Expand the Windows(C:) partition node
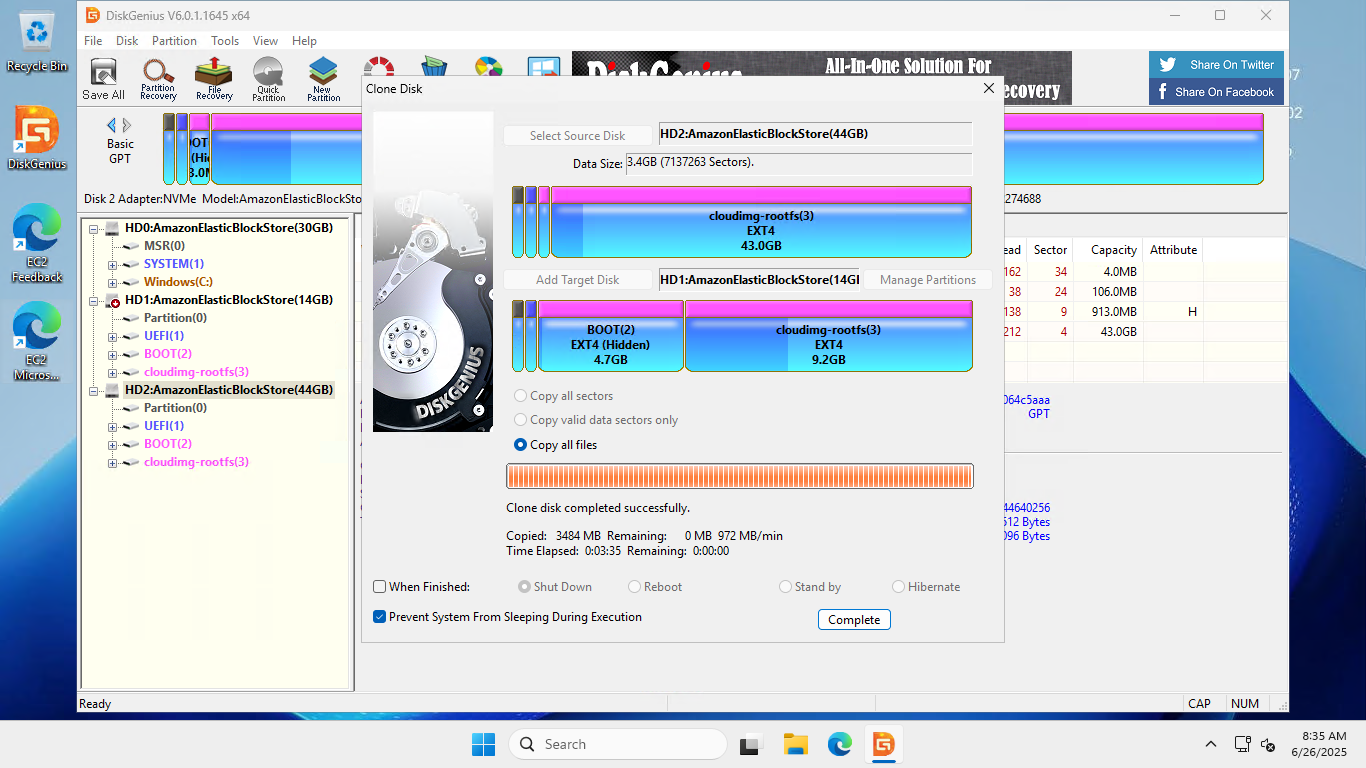 [x=113, y=282]
